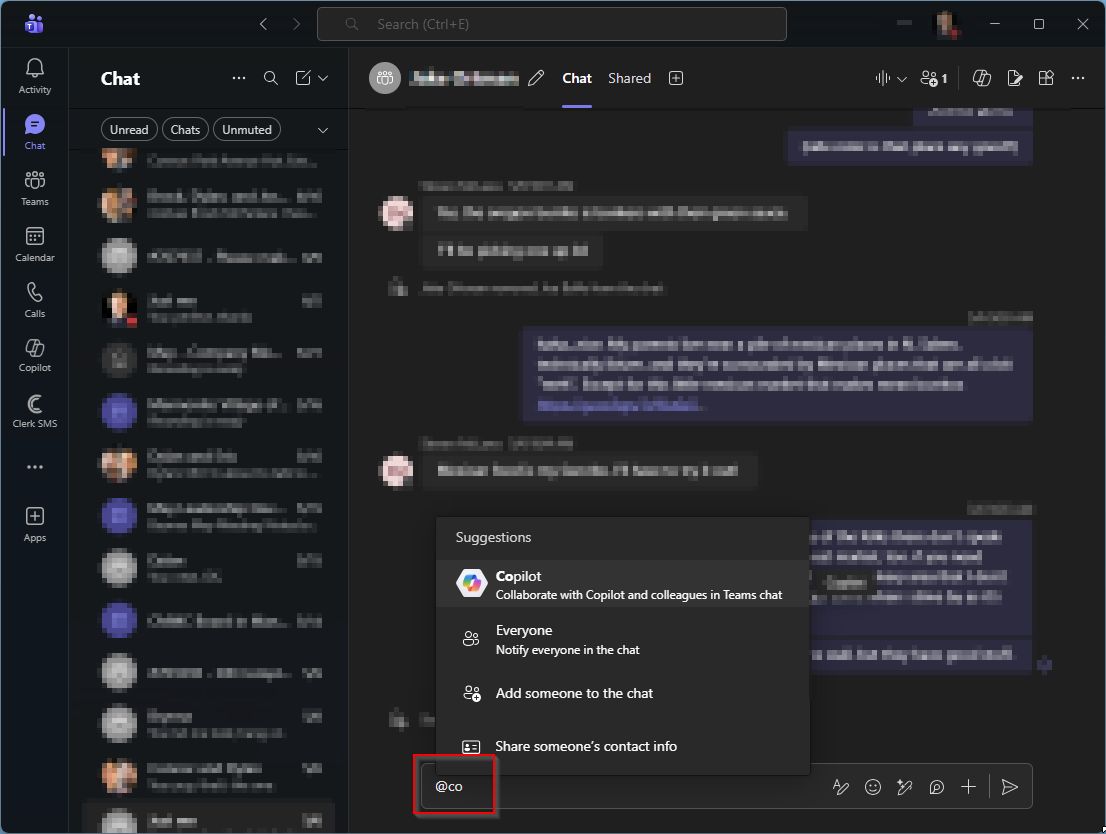Send the message
This screenshot has height=834, width=1106.
[1009, 787]
